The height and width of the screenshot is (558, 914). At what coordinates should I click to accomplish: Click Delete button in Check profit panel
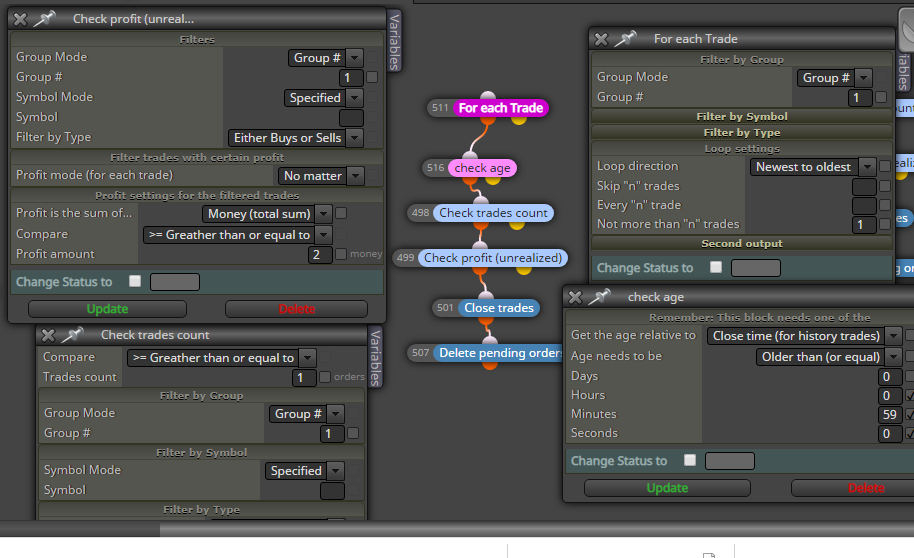point(296,309)
